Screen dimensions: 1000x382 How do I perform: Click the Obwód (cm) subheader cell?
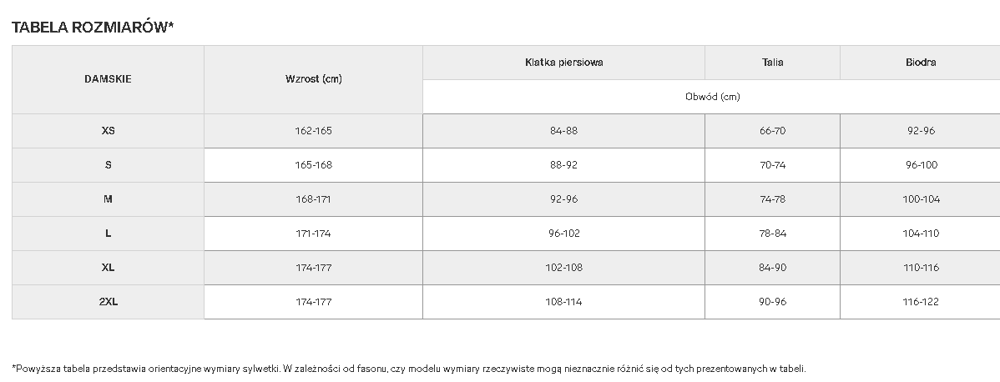click(x=712, y=97)
